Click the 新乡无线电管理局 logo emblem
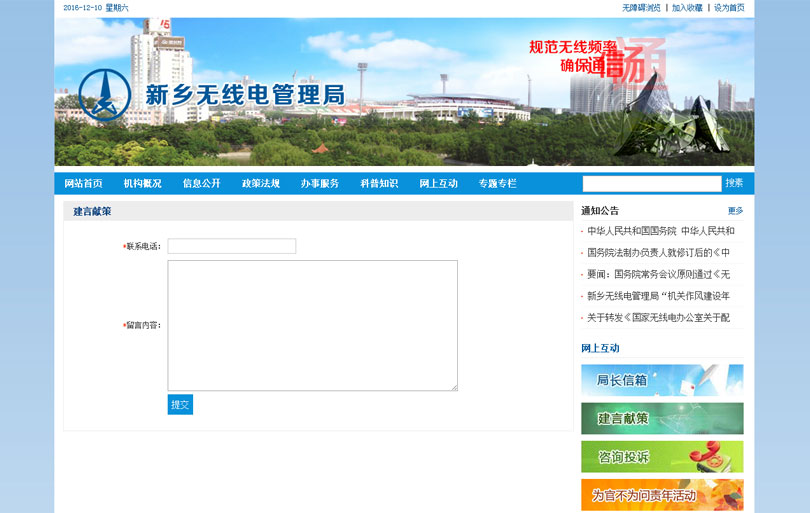 tap(104, 96)
